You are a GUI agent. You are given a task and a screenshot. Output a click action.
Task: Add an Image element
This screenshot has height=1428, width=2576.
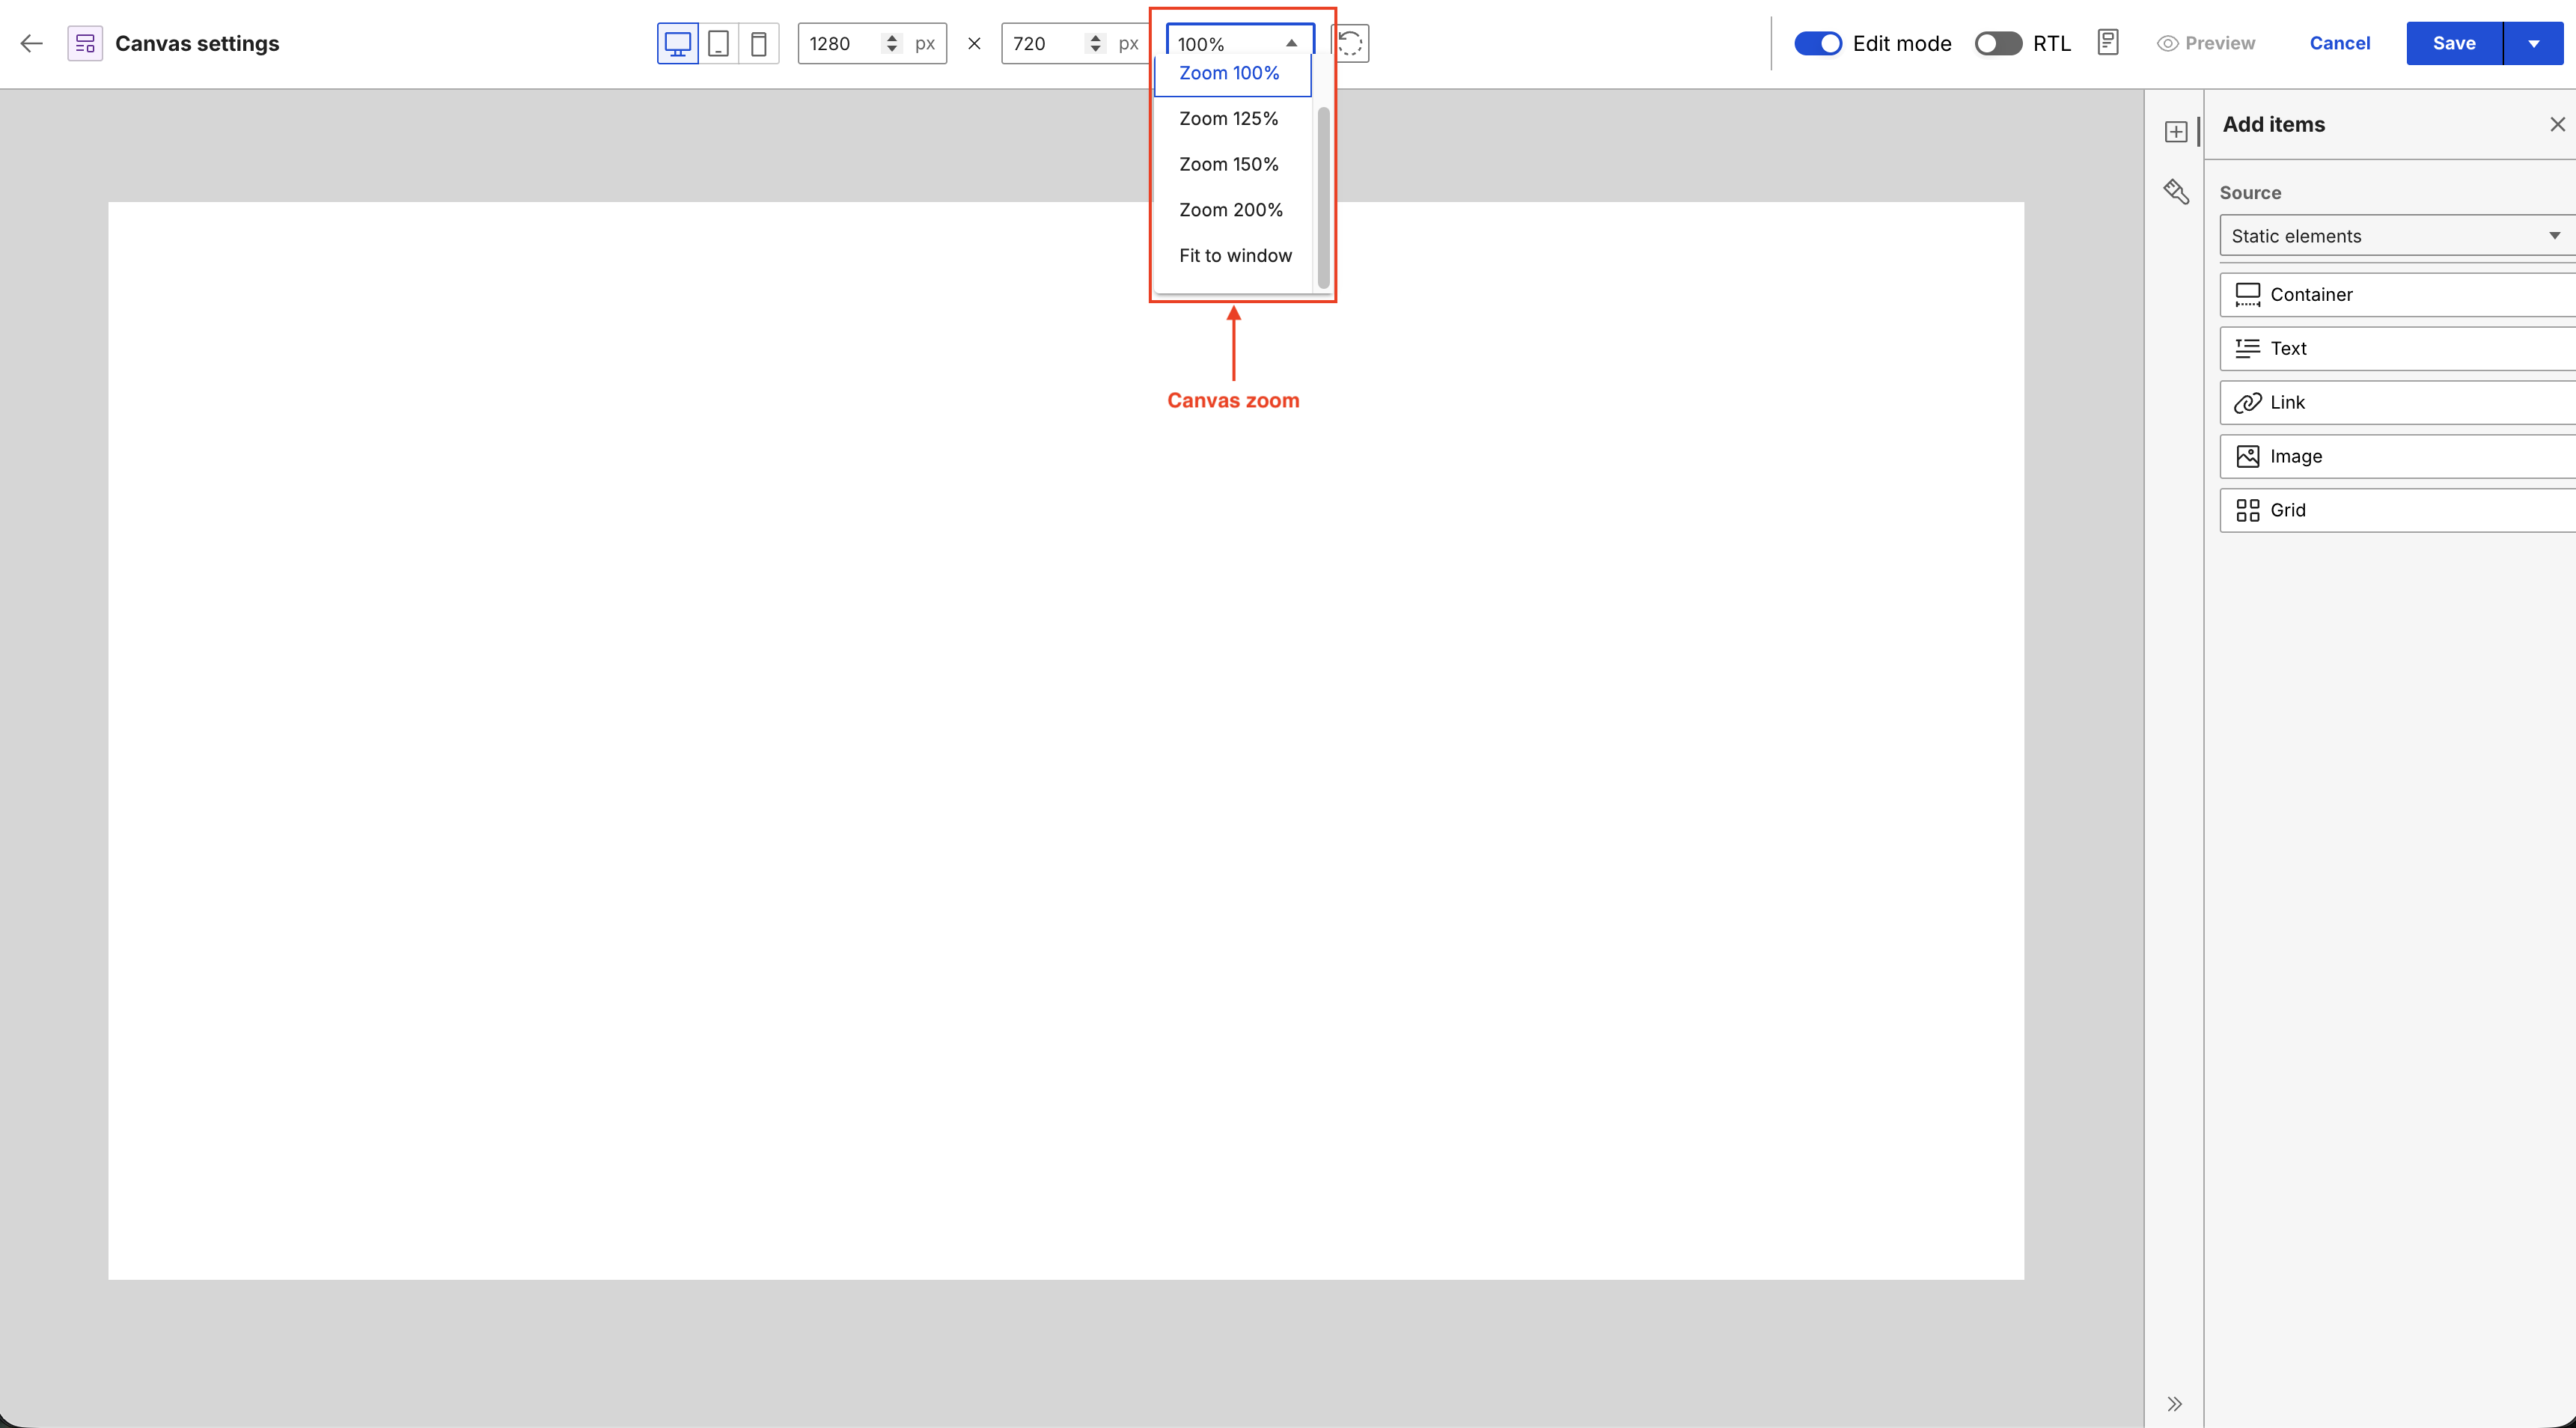coord(2397,456)
